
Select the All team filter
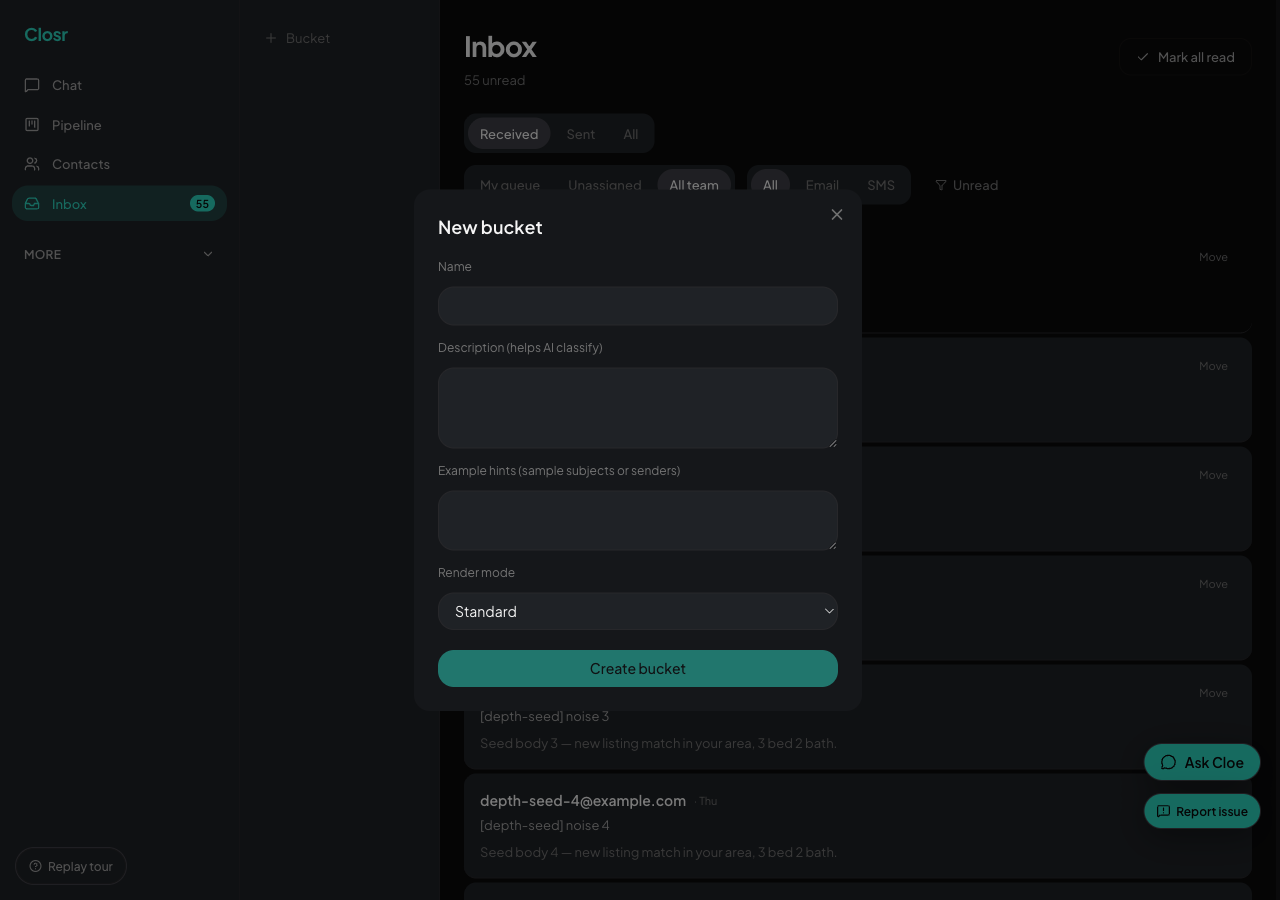click(x=694, y=185)
